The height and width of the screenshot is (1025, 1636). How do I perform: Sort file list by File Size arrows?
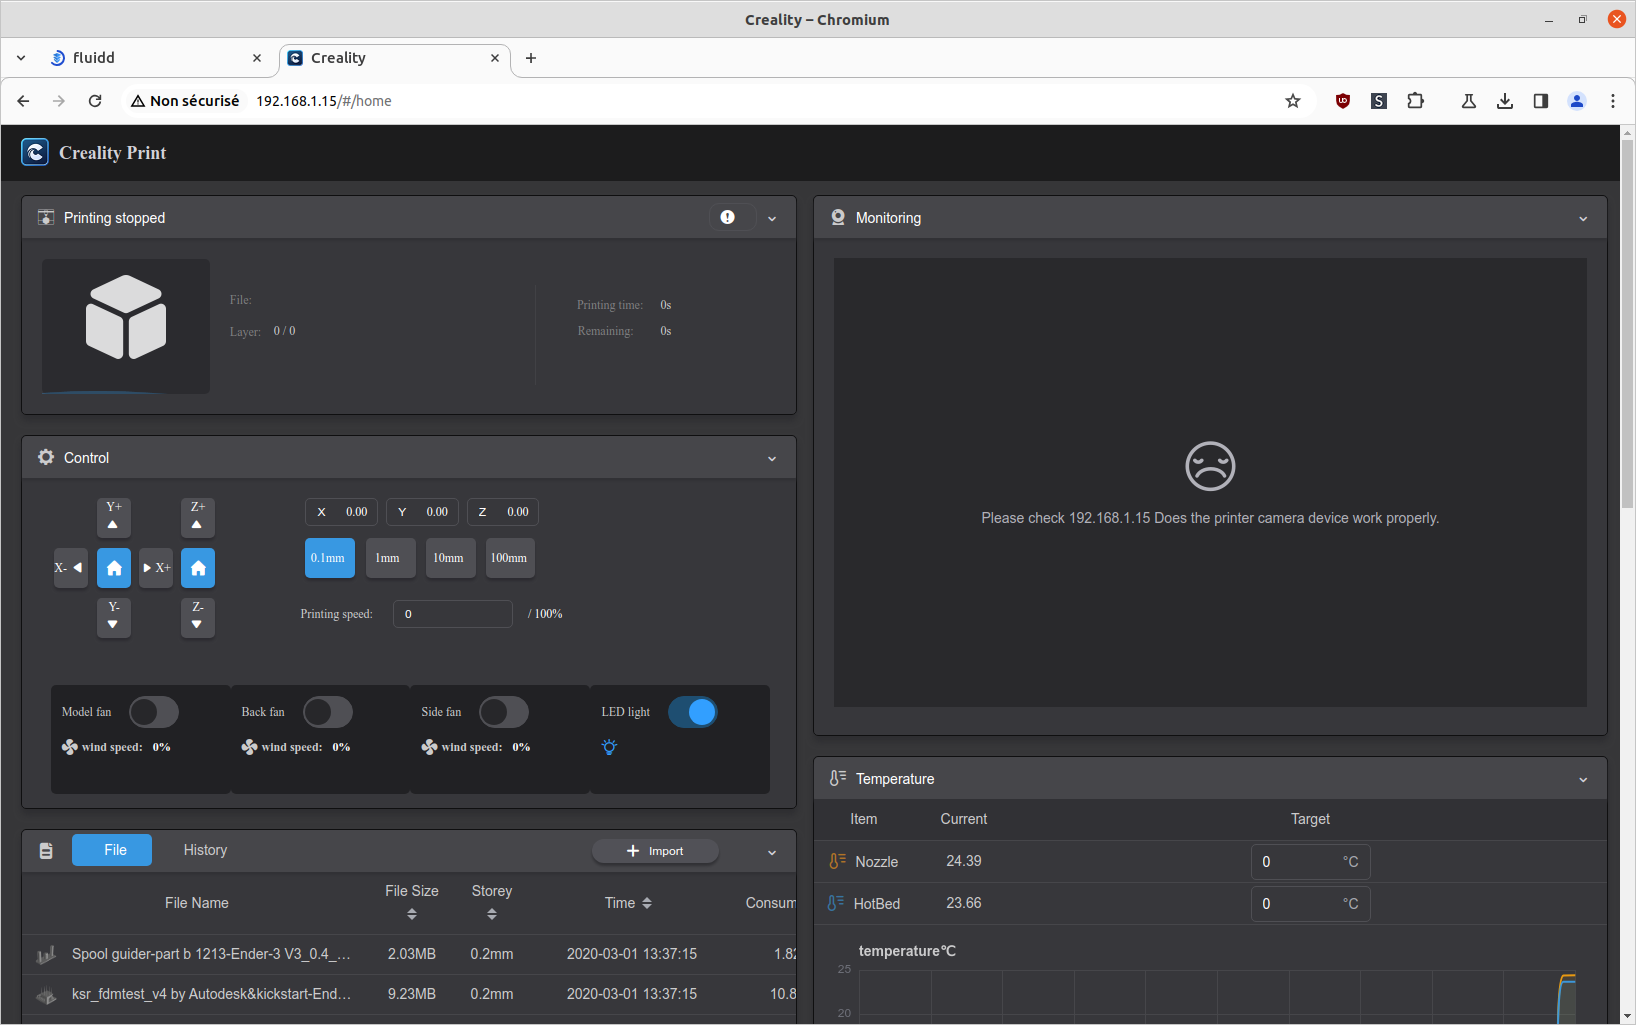[412, 914]
